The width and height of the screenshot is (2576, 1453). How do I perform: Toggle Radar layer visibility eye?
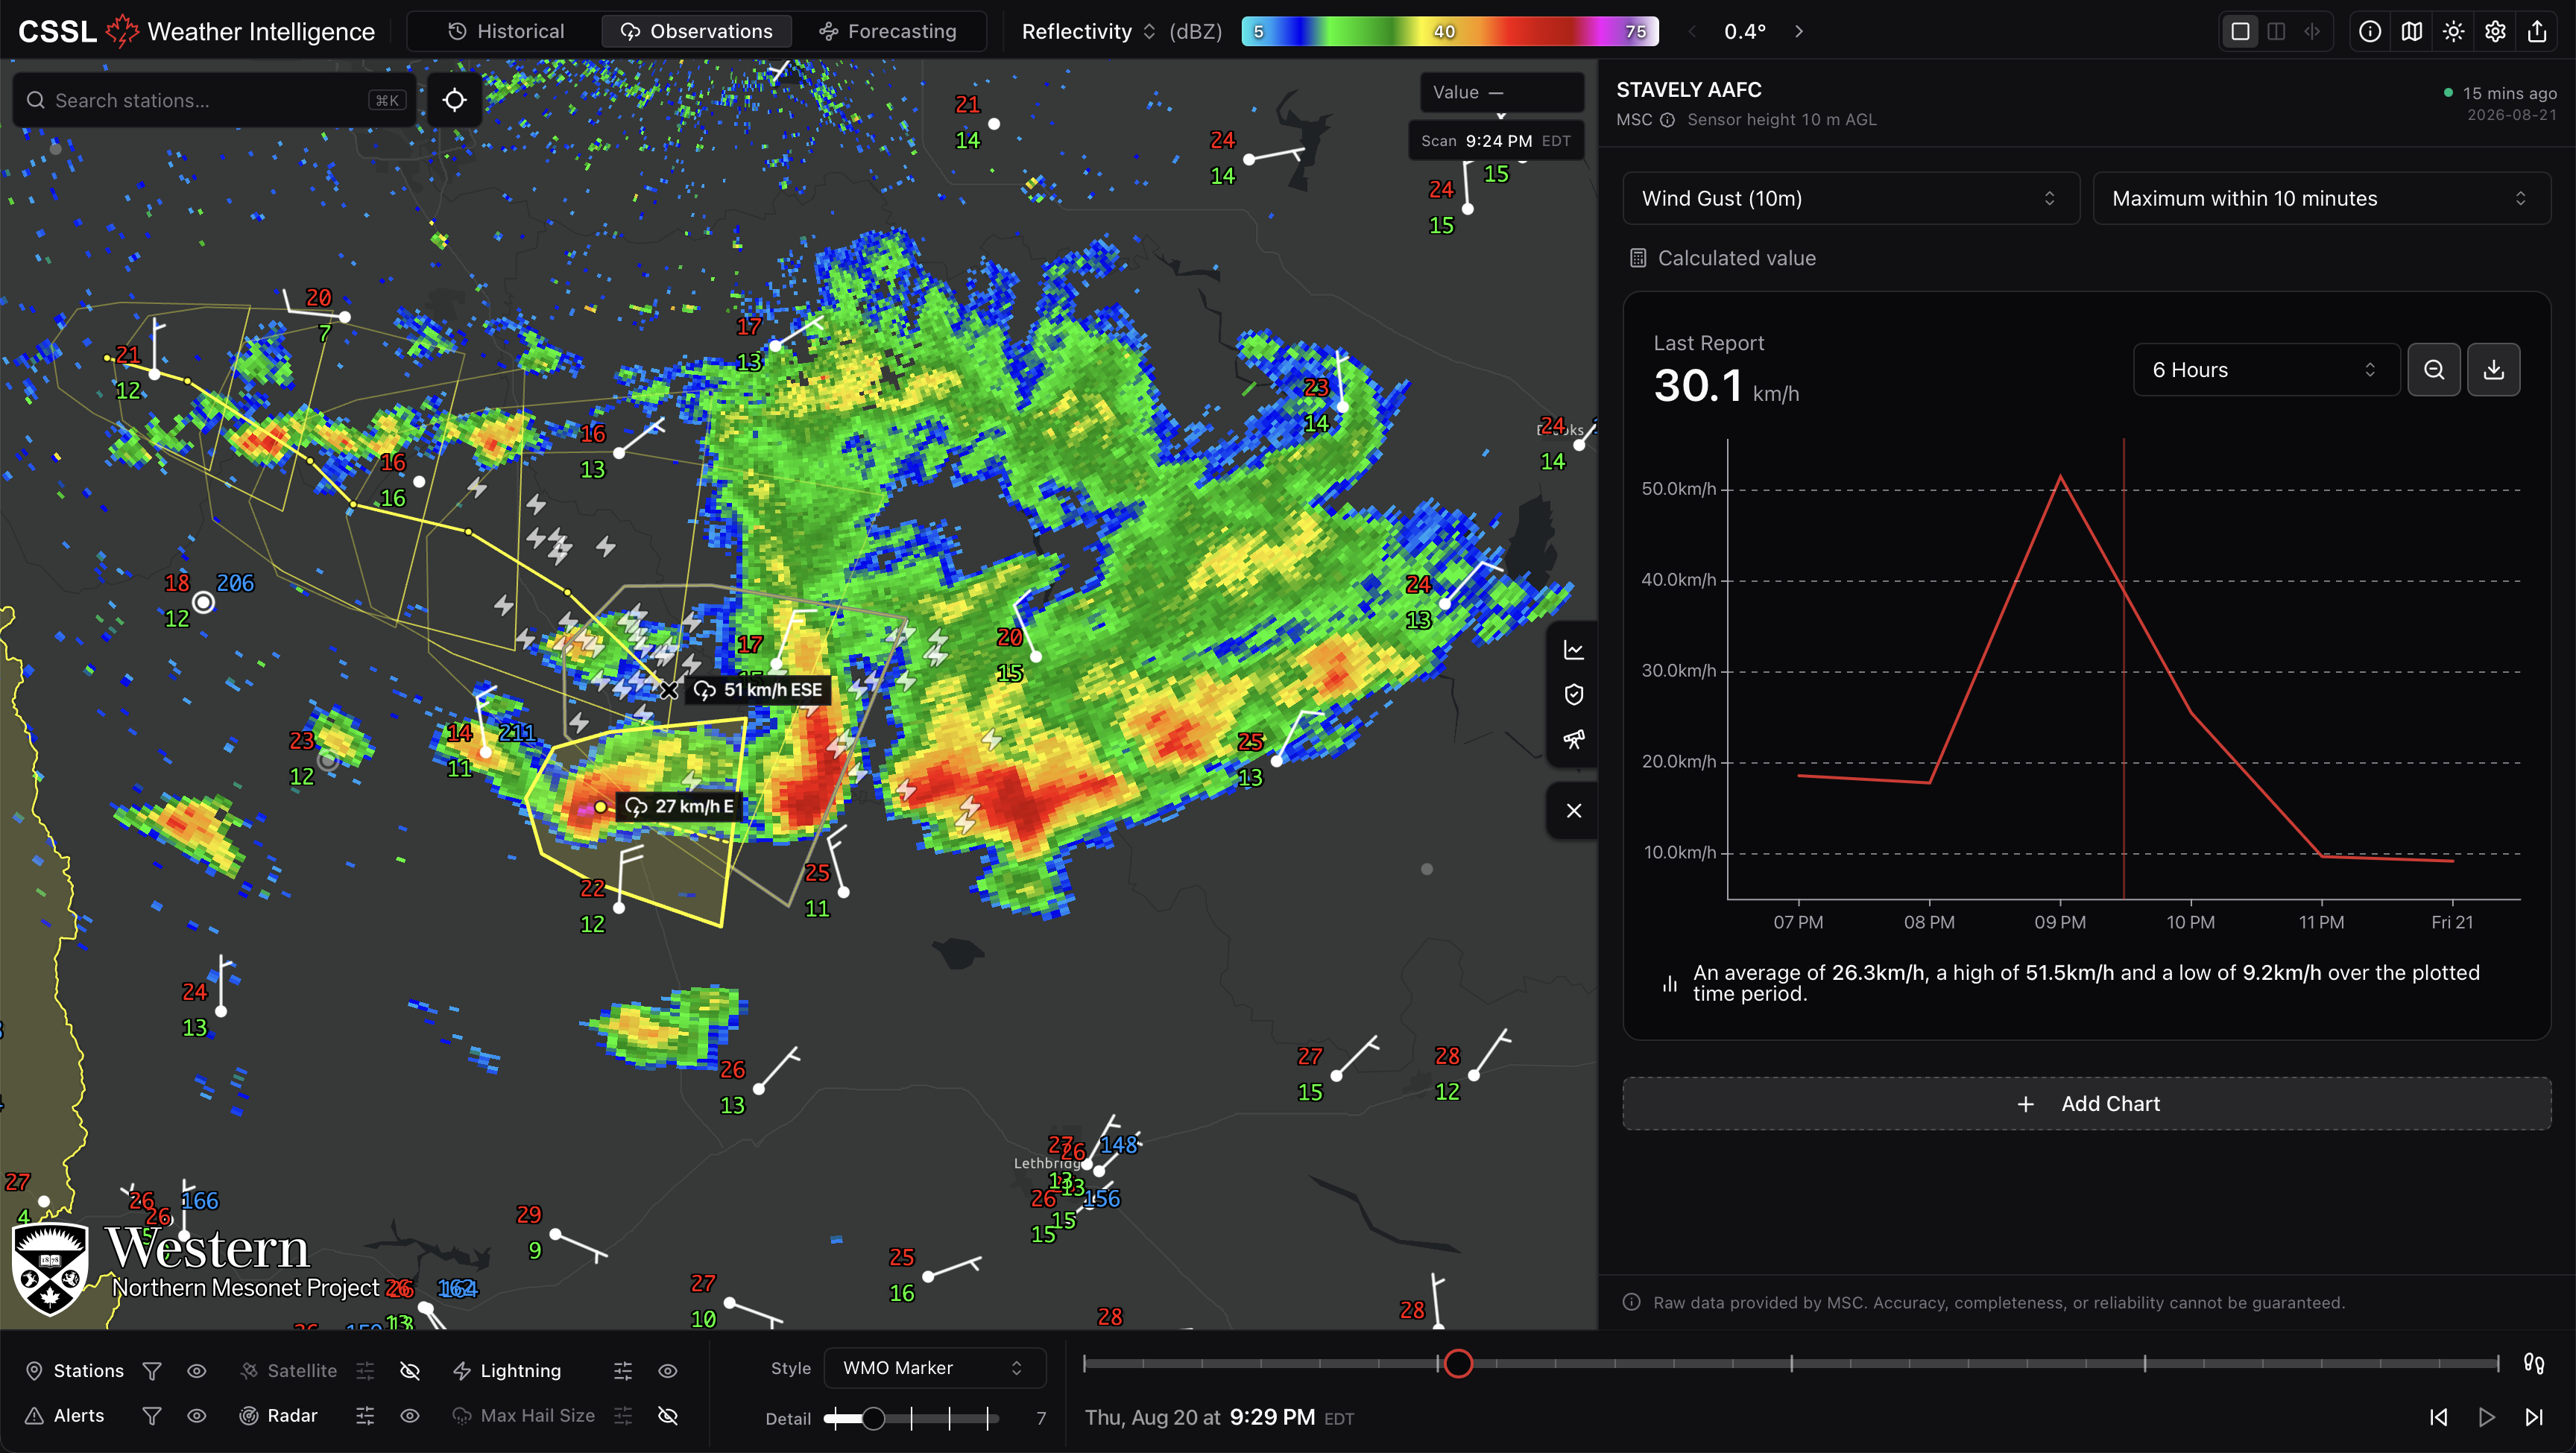[x=410, y=1416]
